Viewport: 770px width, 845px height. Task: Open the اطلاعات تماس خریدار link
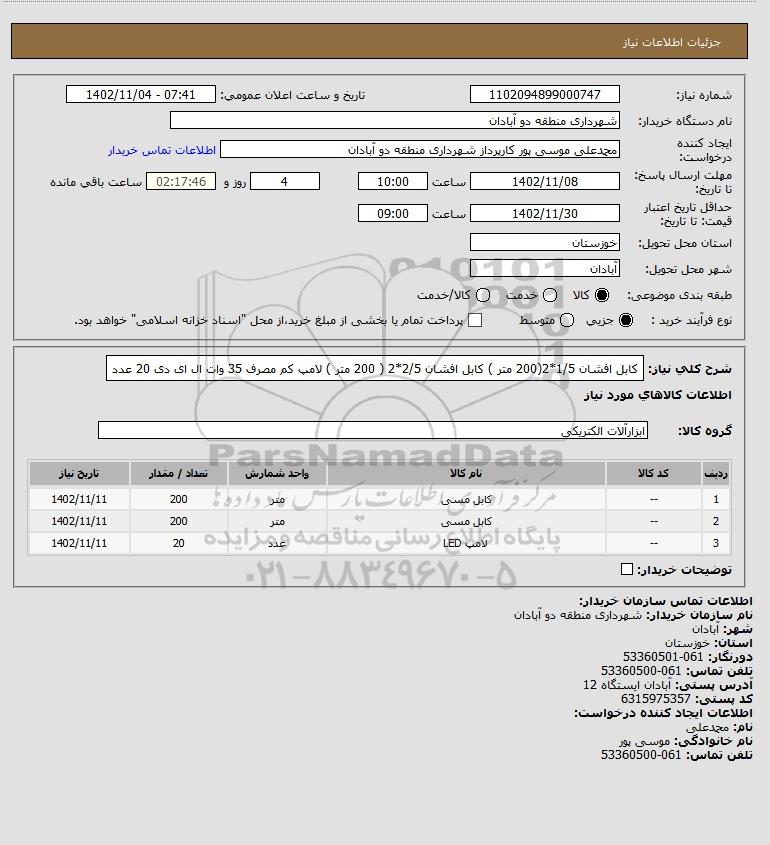tap(162, 150)
